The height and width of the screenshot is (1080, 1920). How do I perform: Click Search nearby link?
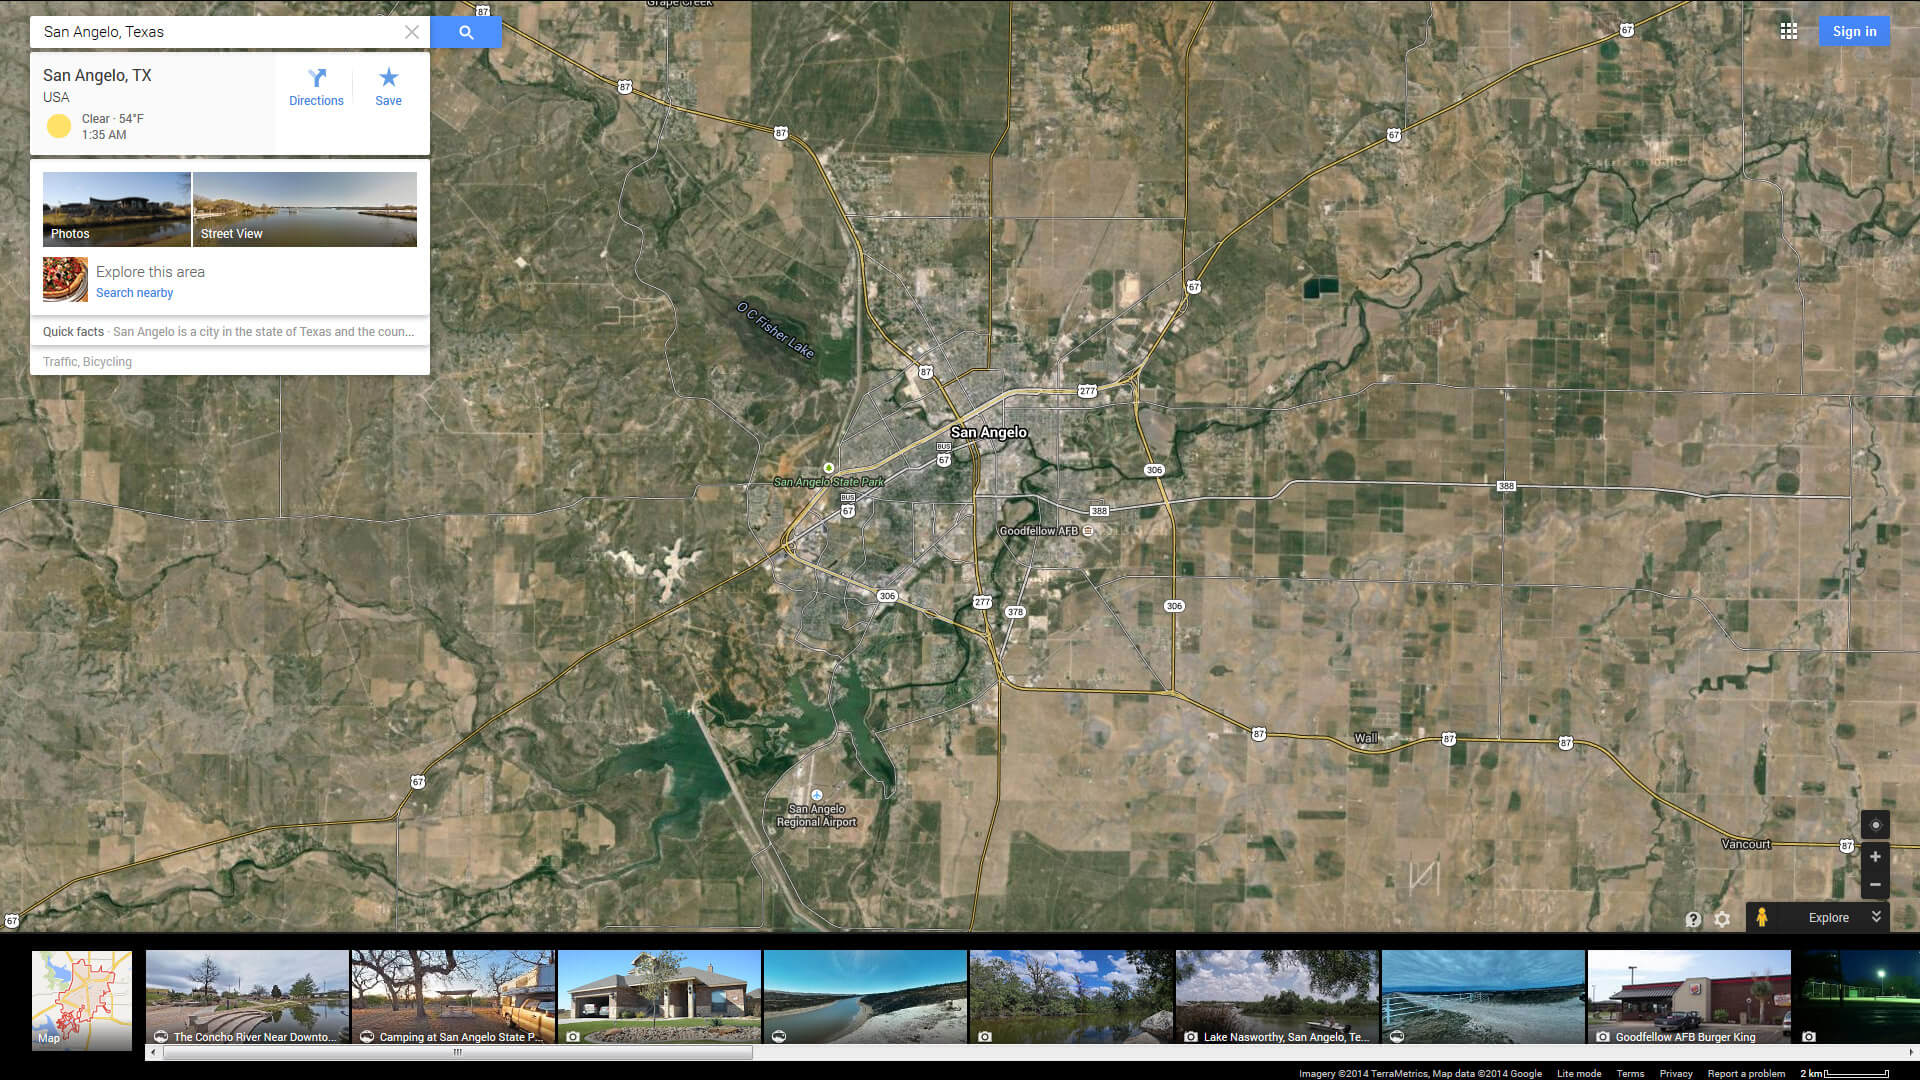coord(134,293)
